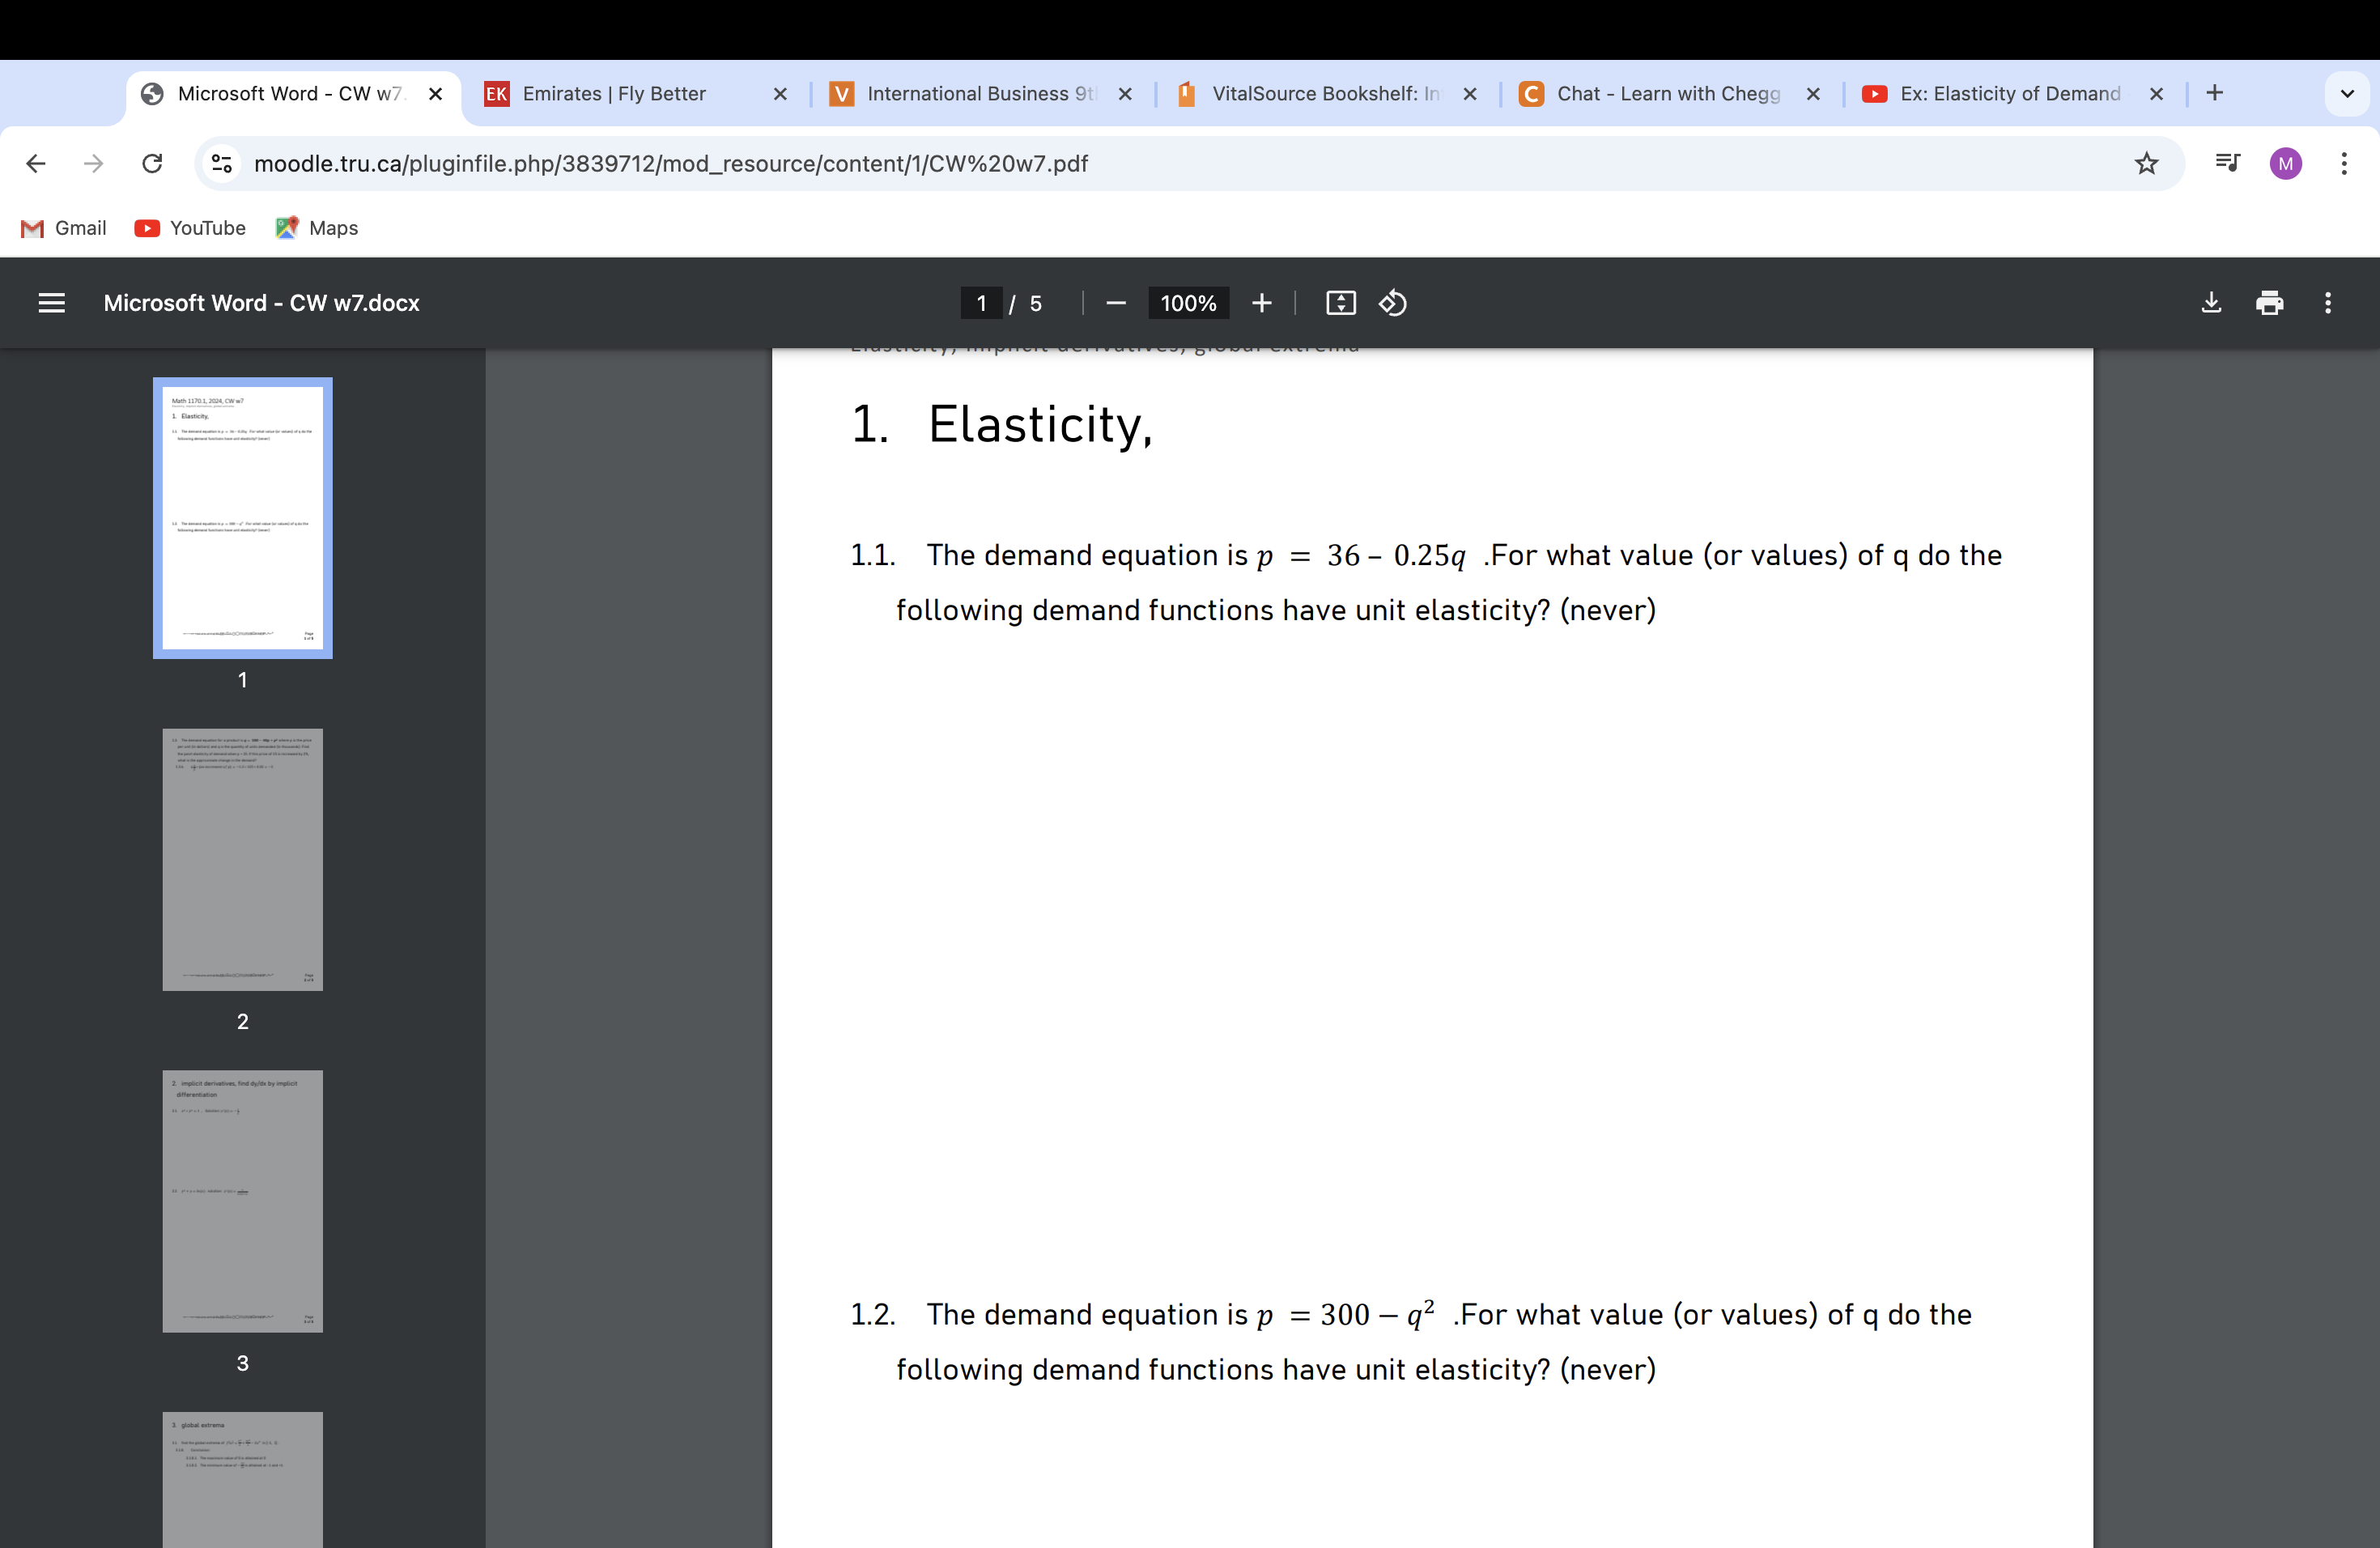The height and width of the screenshot is (1548, 2380).
Task: Print the CW w7 document
Action: coord(2270,303)
